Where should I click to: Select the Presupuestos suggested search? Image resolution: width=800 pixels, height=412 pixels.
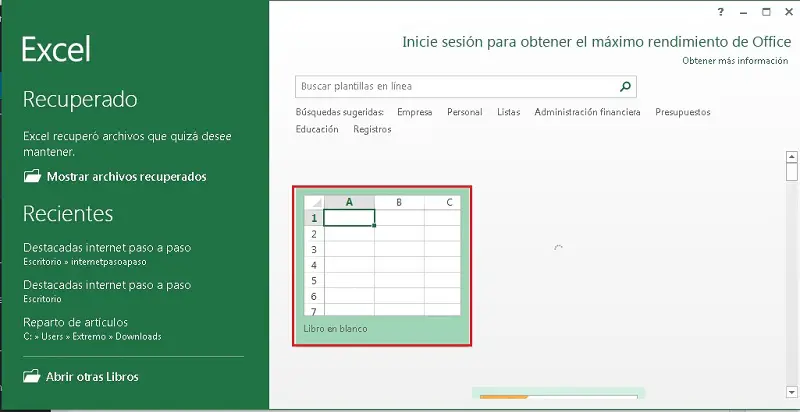point(683,112)
